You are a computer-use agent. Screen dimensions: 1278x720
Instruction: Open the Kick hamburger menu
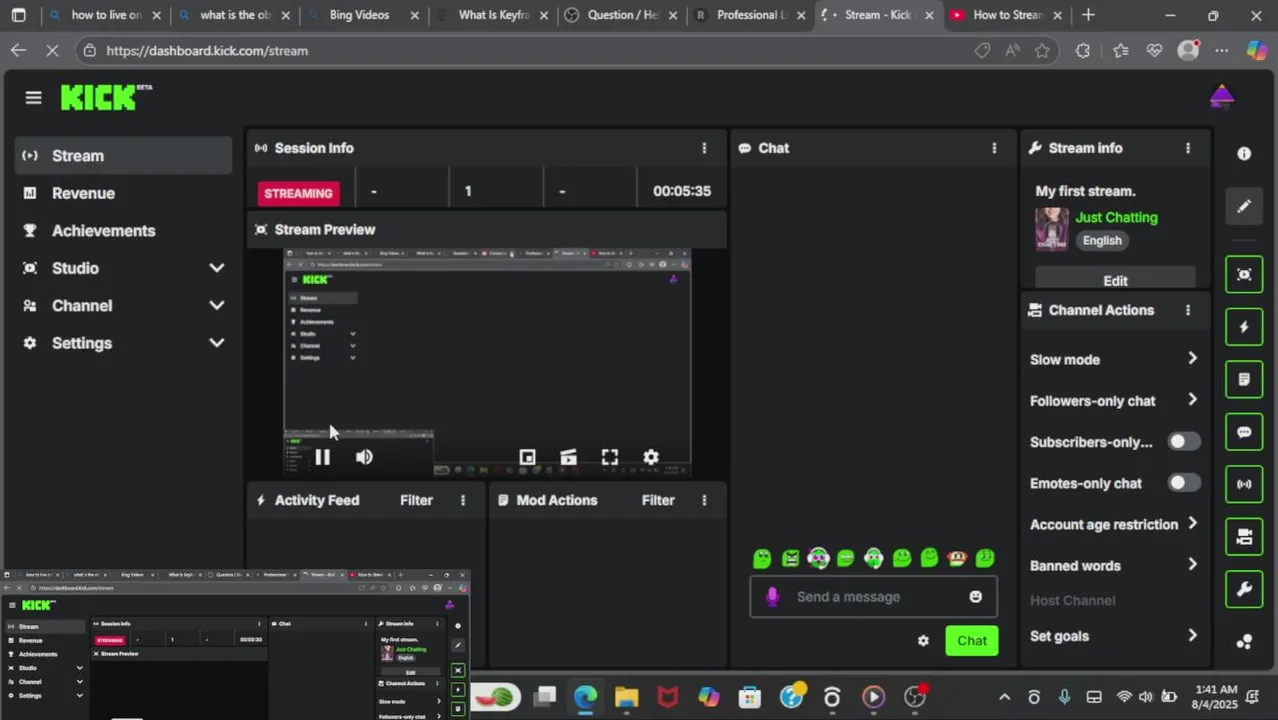33,97
